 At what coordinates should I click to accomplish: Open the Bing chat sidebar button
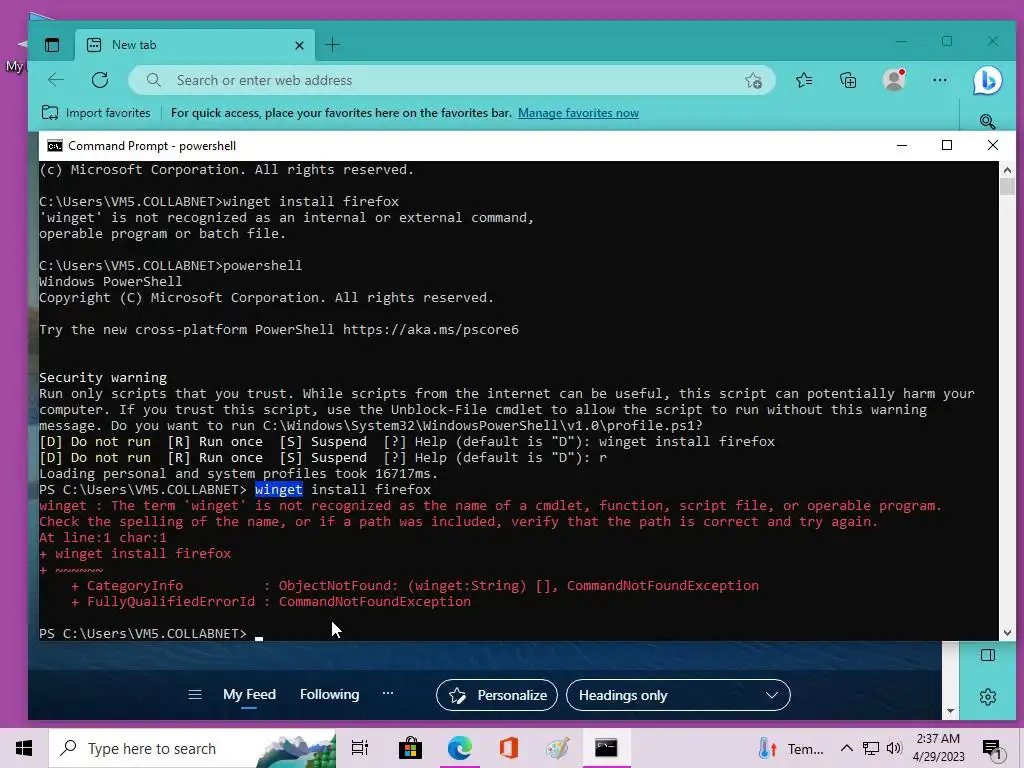(987, 80)
